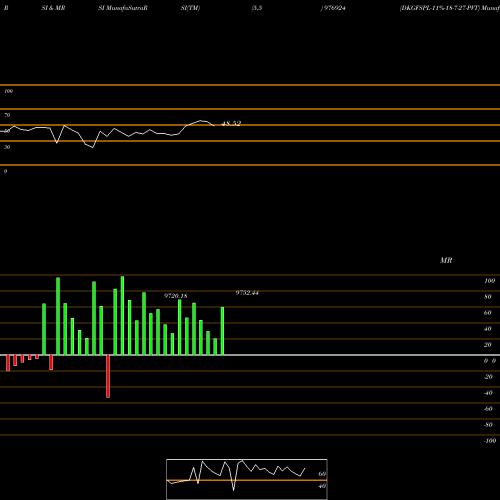Click the 9752.44 value label
This screenshot has width=500, height=500.
pyautogui.click(x=247, y=293)
